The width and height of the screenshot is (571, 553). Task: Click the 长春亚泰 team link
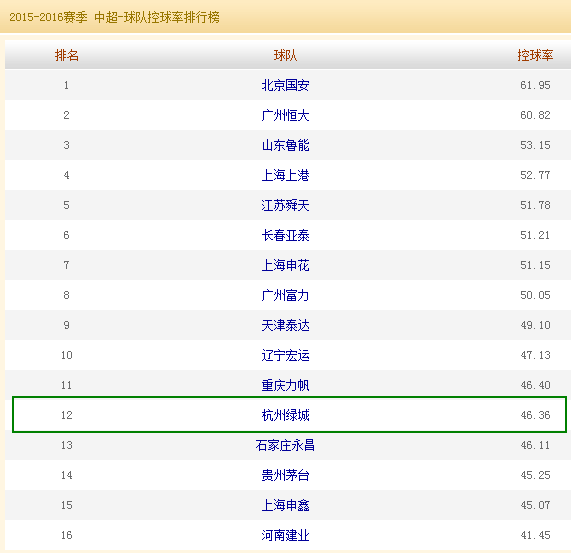click(285, 235)
